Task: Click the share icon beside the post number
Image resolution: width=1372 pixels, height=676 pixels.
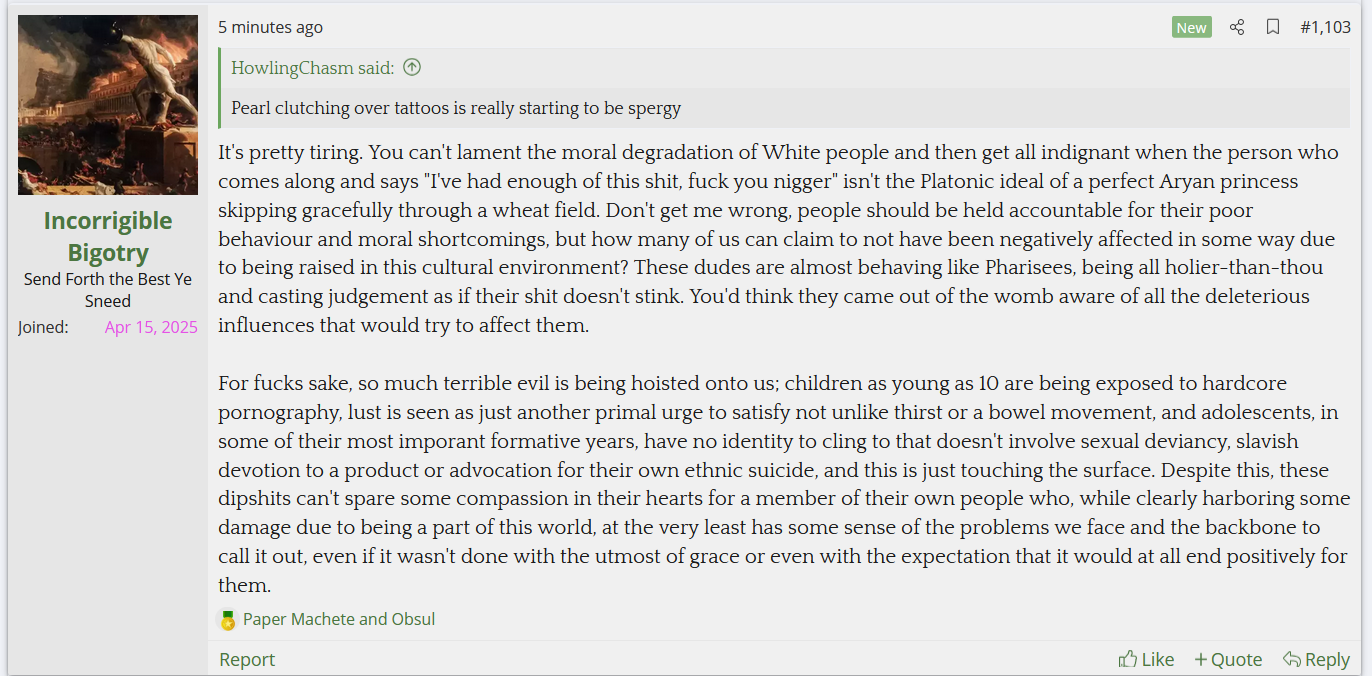Action: (1237, 27)
